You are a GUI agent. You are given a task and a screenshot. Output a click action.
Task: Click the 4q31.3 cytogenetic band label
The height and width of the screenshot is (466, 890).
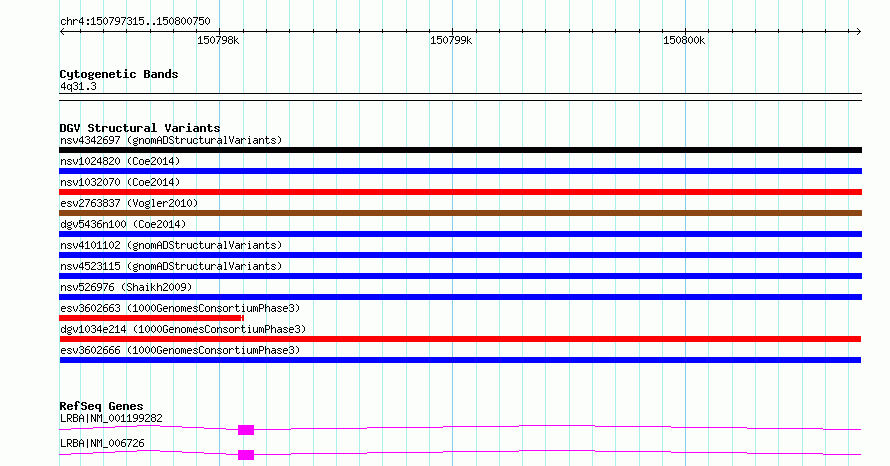point(78,87)
